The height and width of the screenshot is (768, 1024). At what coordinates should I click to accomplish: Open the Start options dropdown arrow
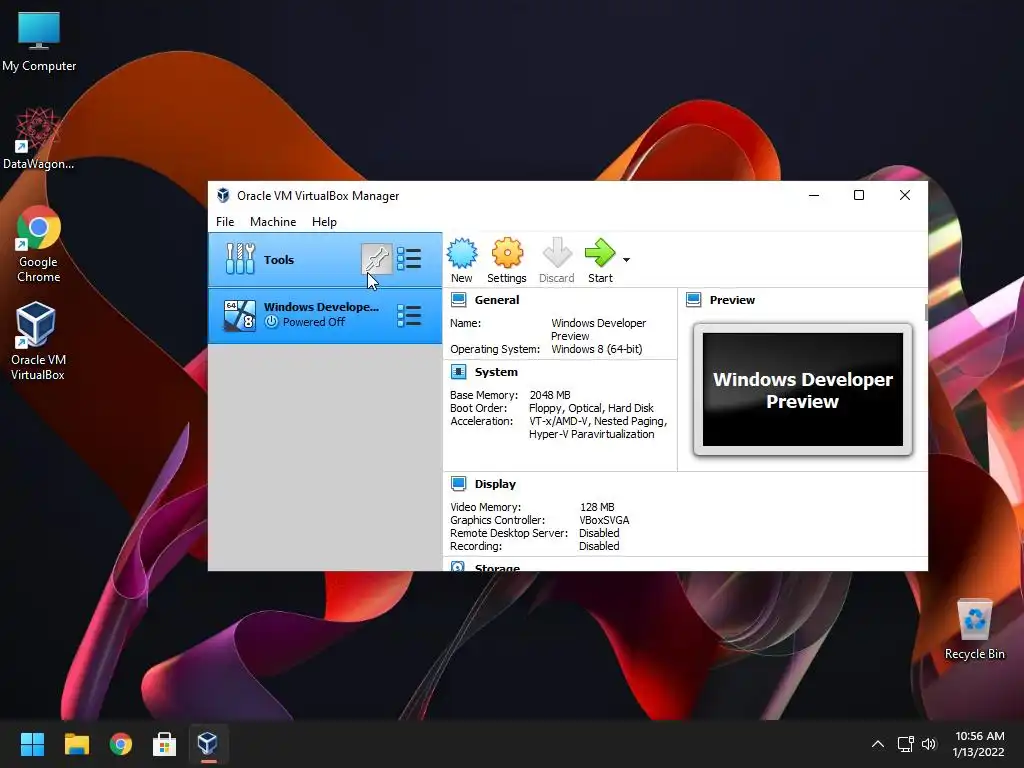click(x=626, y=260)
